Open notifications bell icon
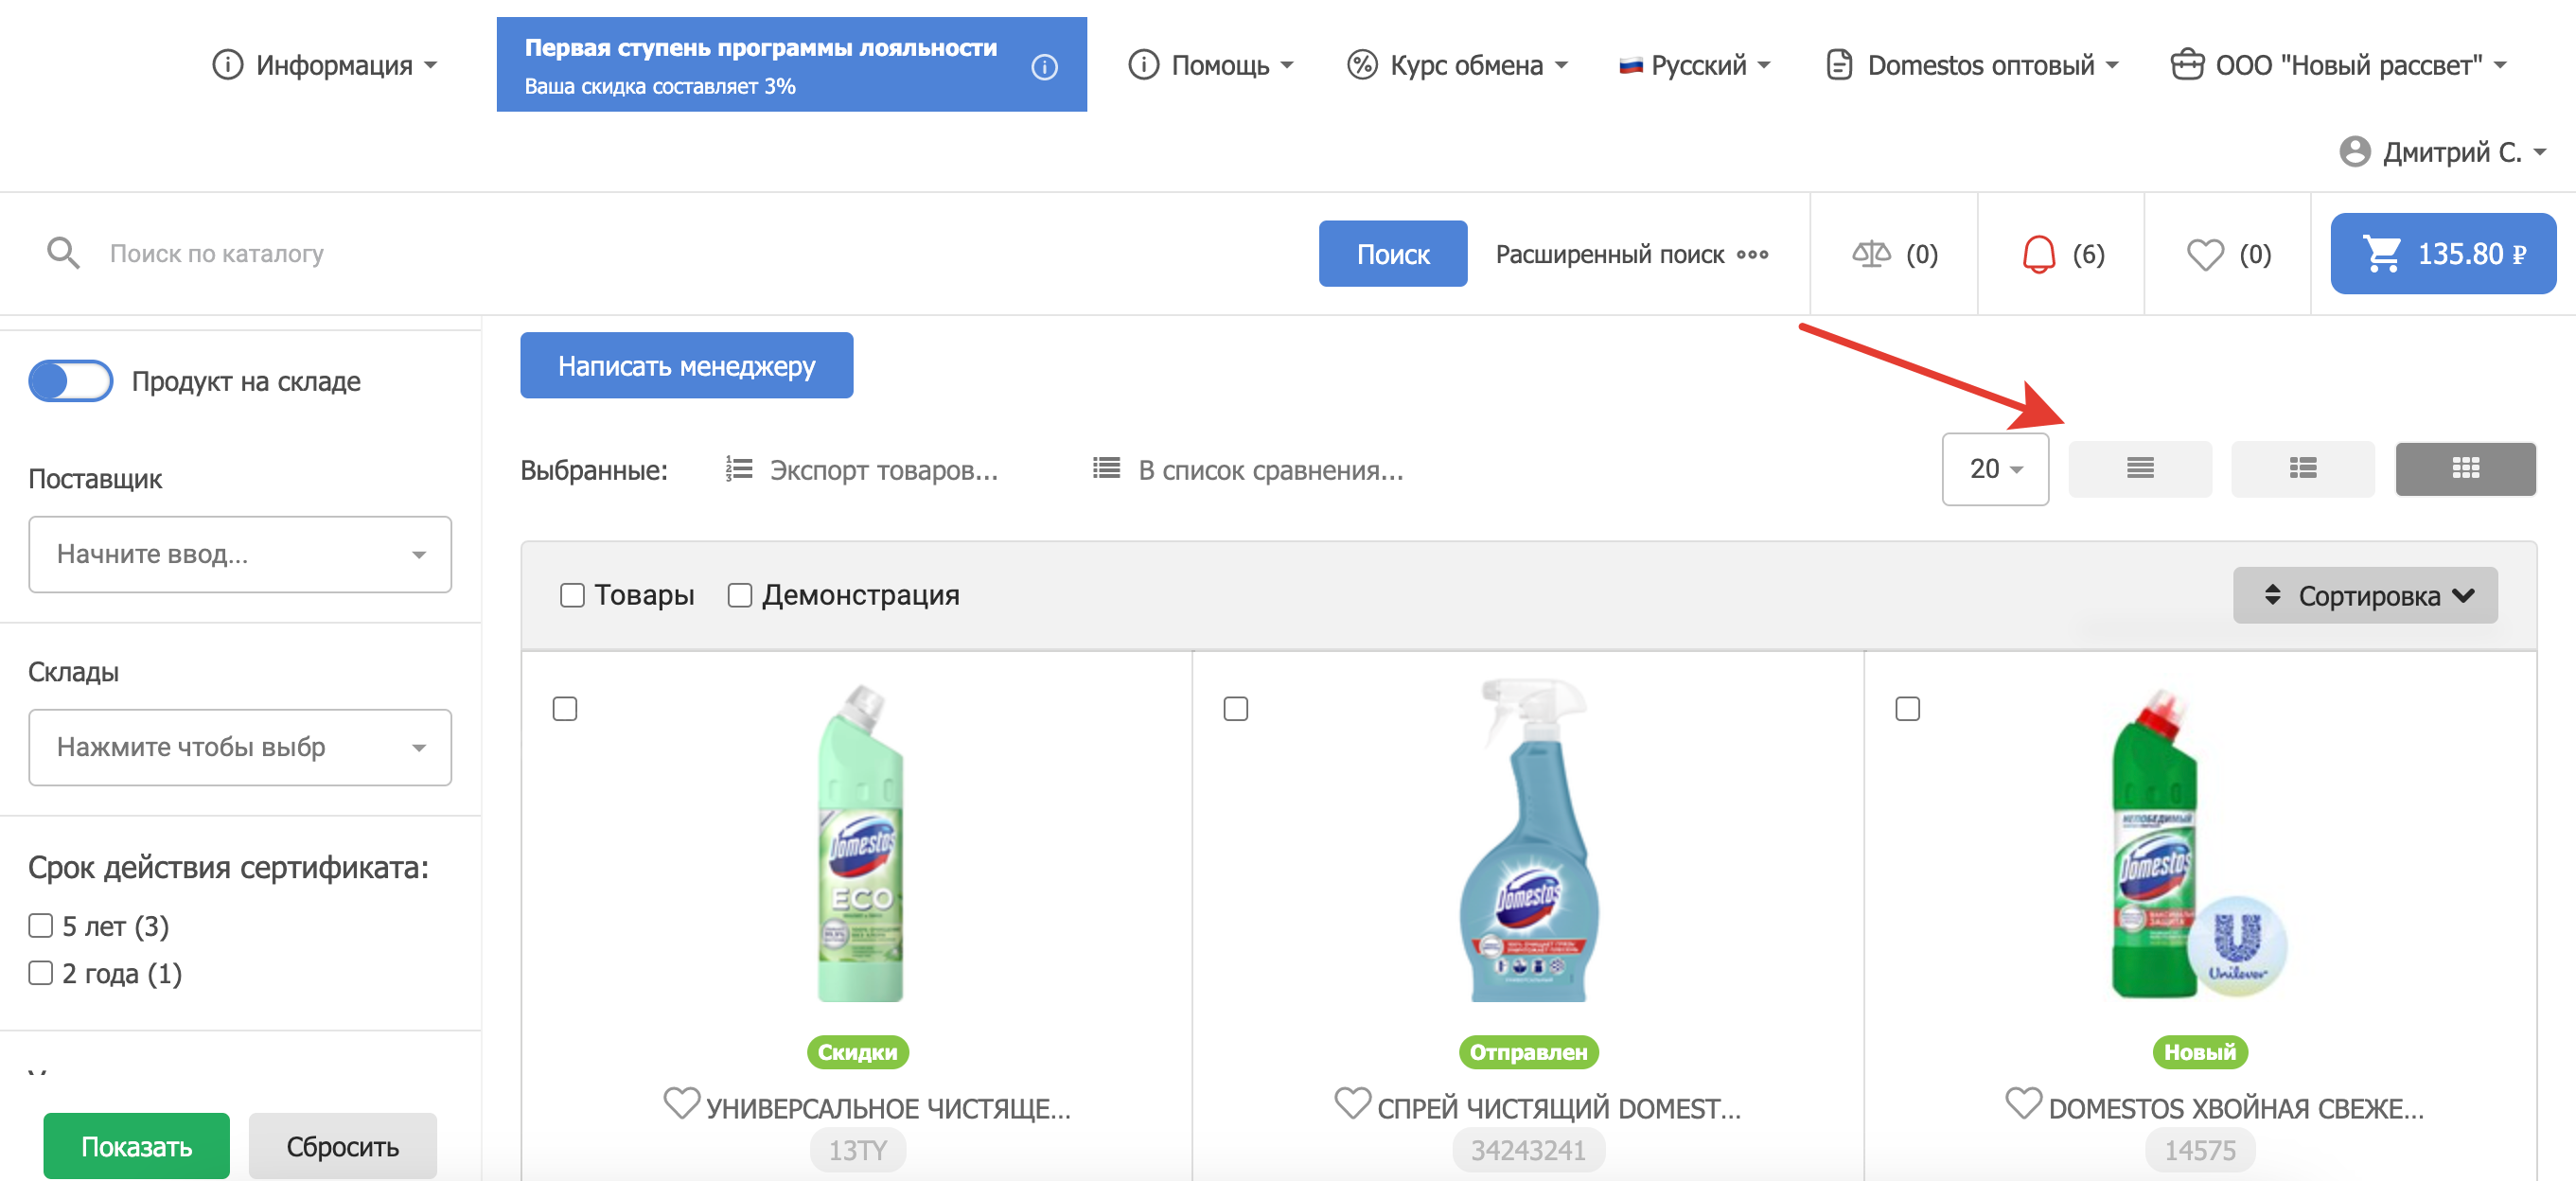The image size is (2576, 1181). point(2038,254)
